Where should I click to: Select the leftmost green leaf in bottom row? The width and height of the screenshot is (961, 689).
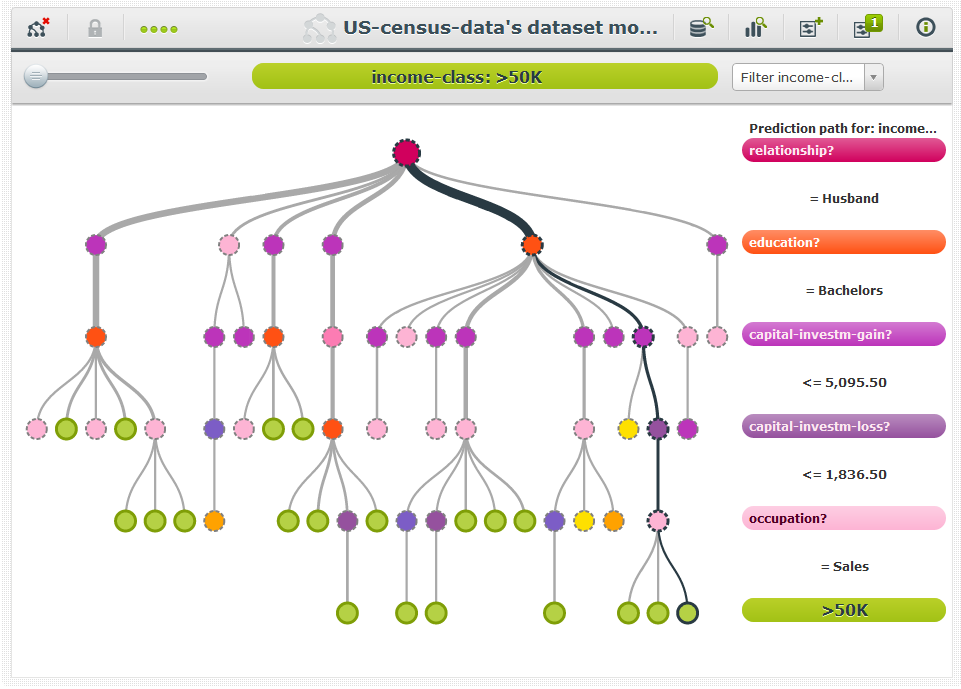[347, 613]
